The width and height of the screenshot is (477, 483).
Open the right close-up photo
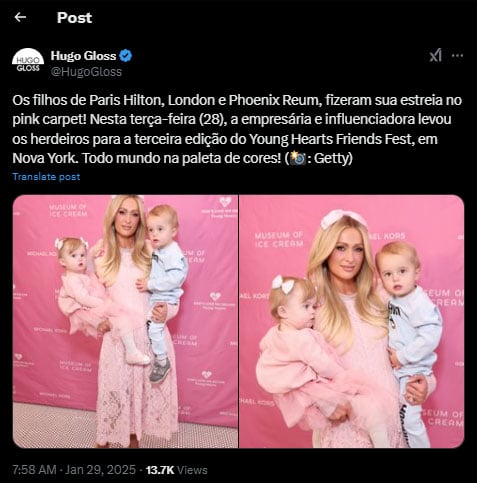[352, 321]
